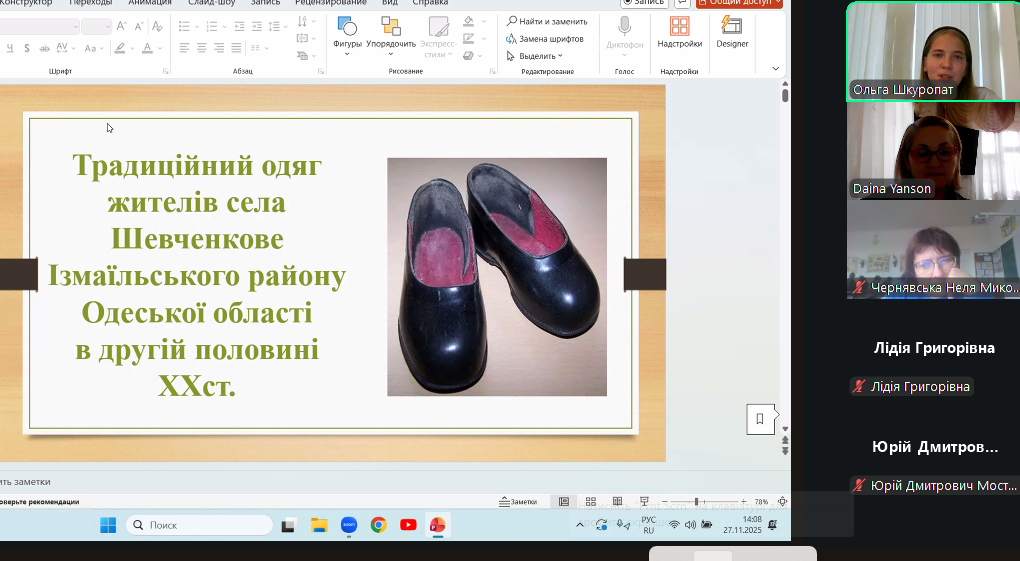Open the font color dropdown arrow
Screen dimensions: 1020x561
pos(161,48)
